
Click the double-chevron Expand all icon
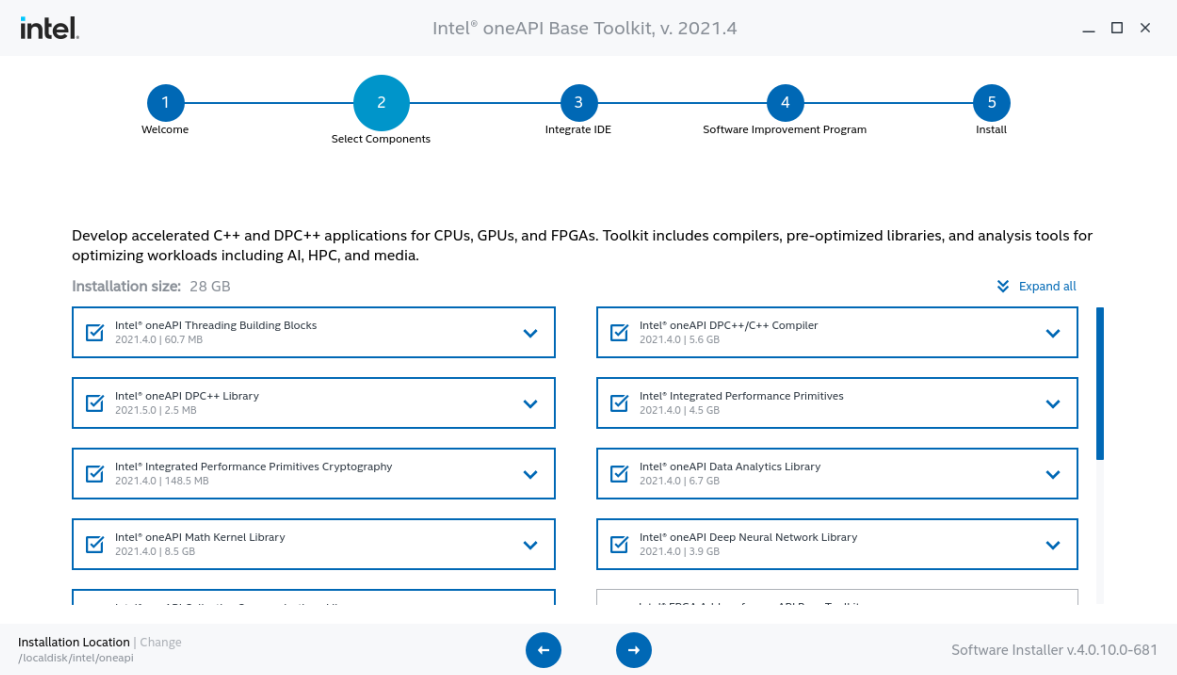[1003, 286]
